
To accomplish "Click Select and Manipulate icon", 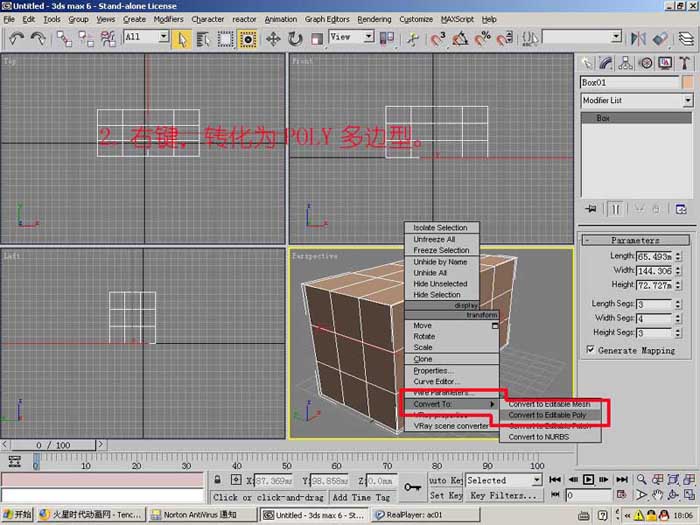I will [x=413, y=39].
